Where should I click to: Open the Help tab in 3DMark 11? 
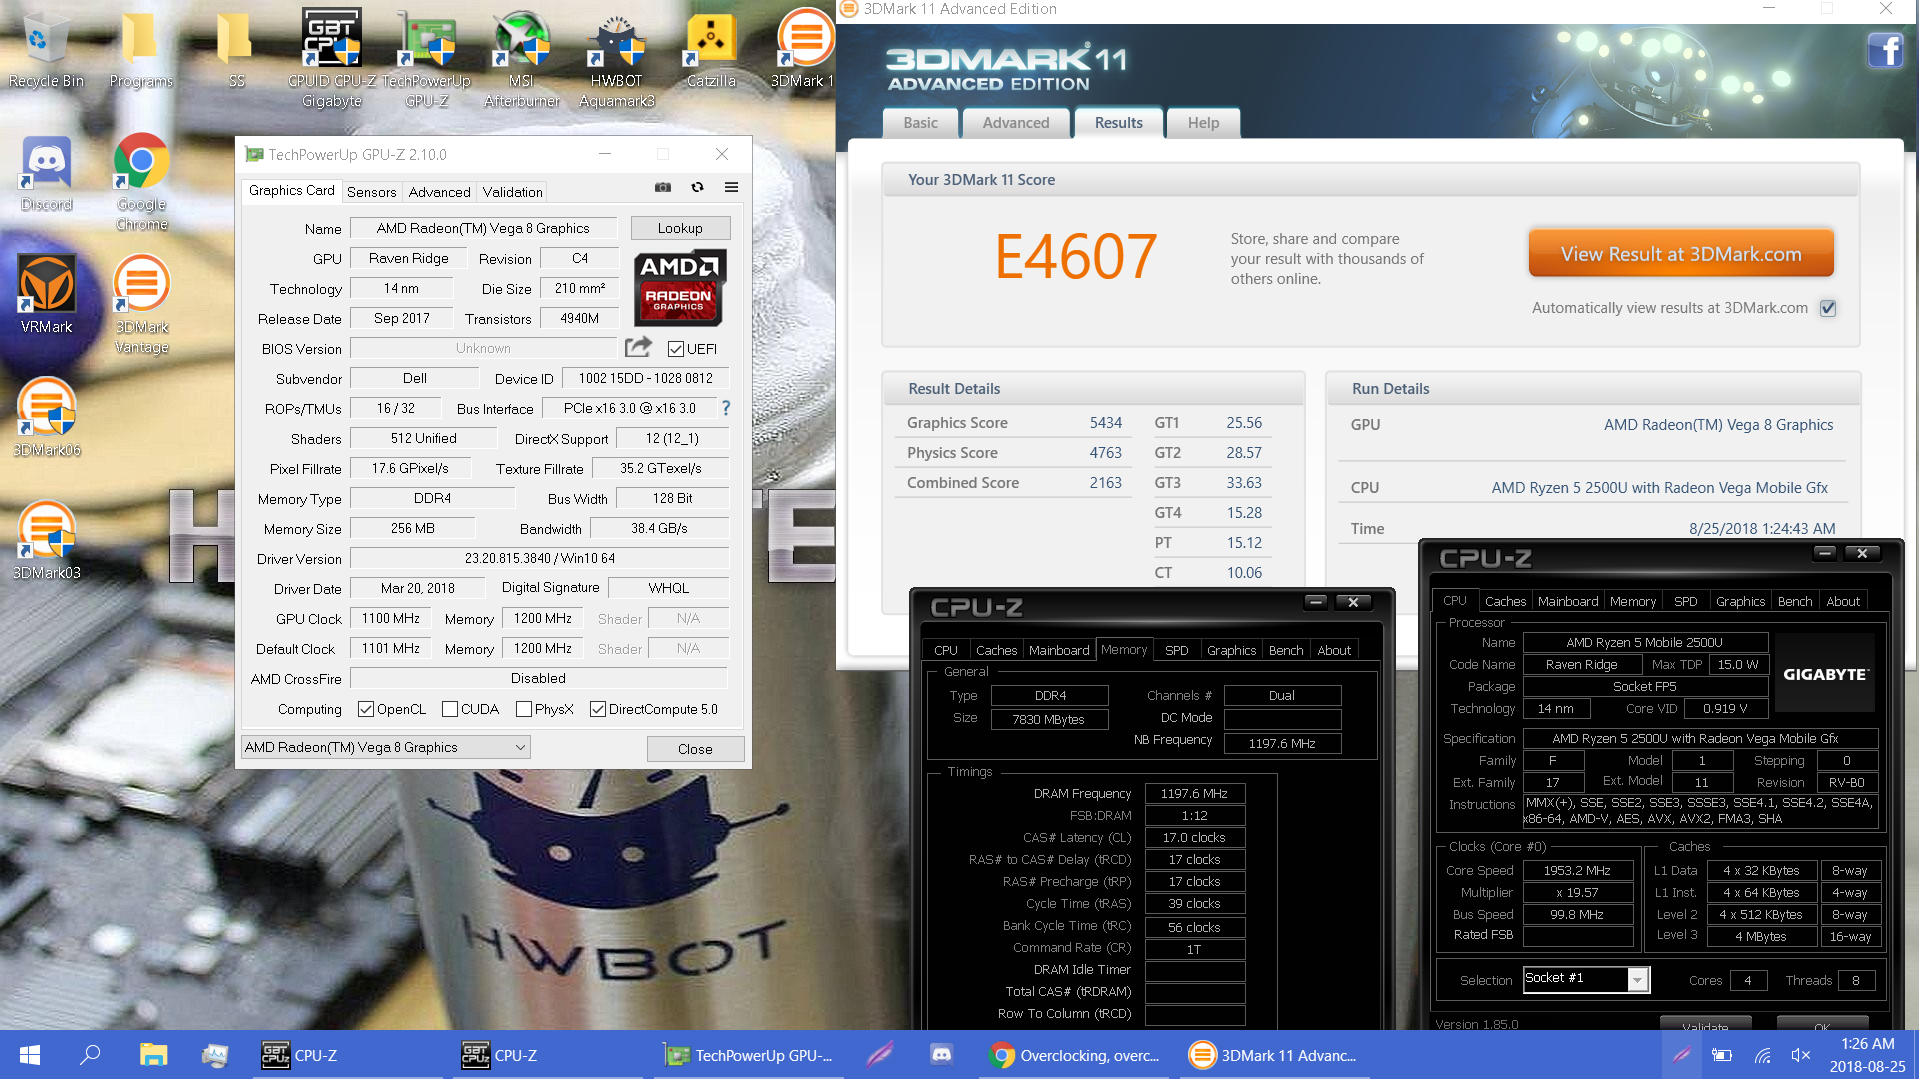pyautogui.click(x=1203, y=123)
